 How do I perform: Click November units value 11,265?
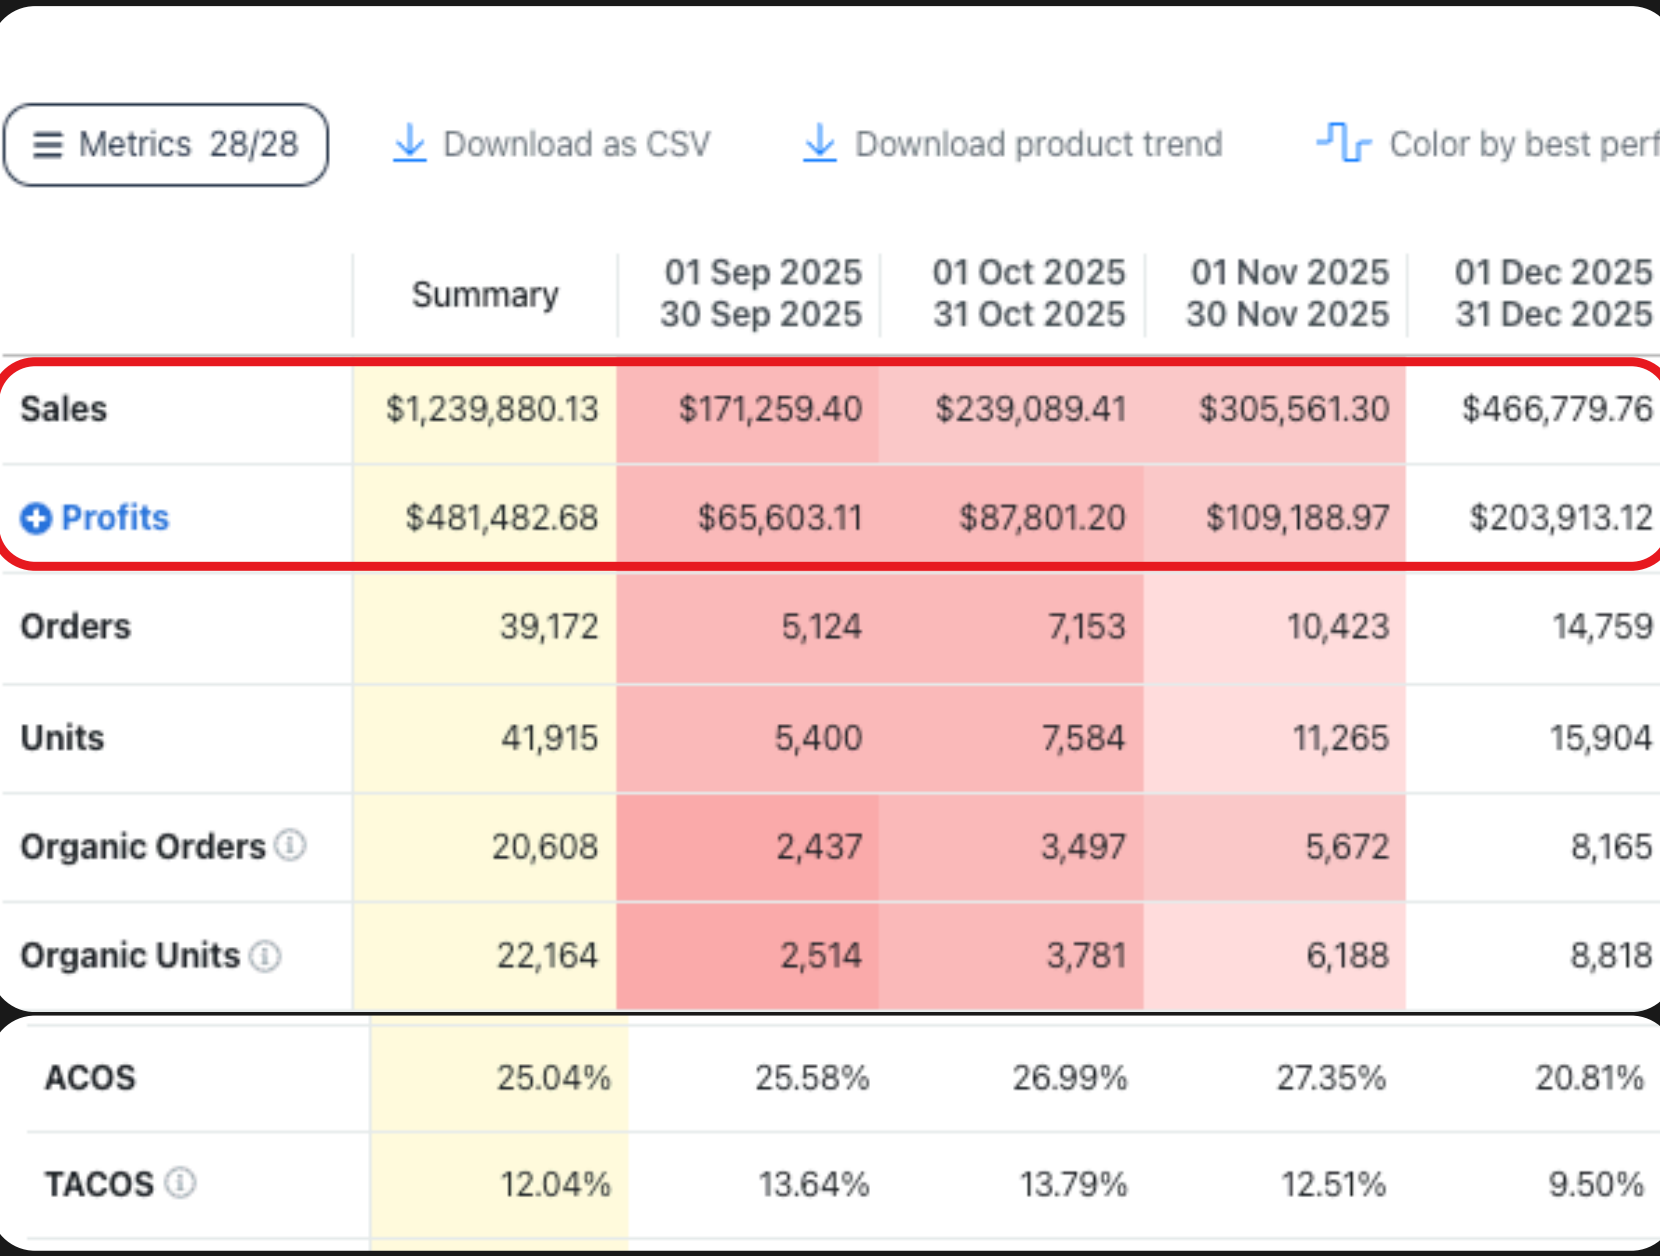point(1341,738)
